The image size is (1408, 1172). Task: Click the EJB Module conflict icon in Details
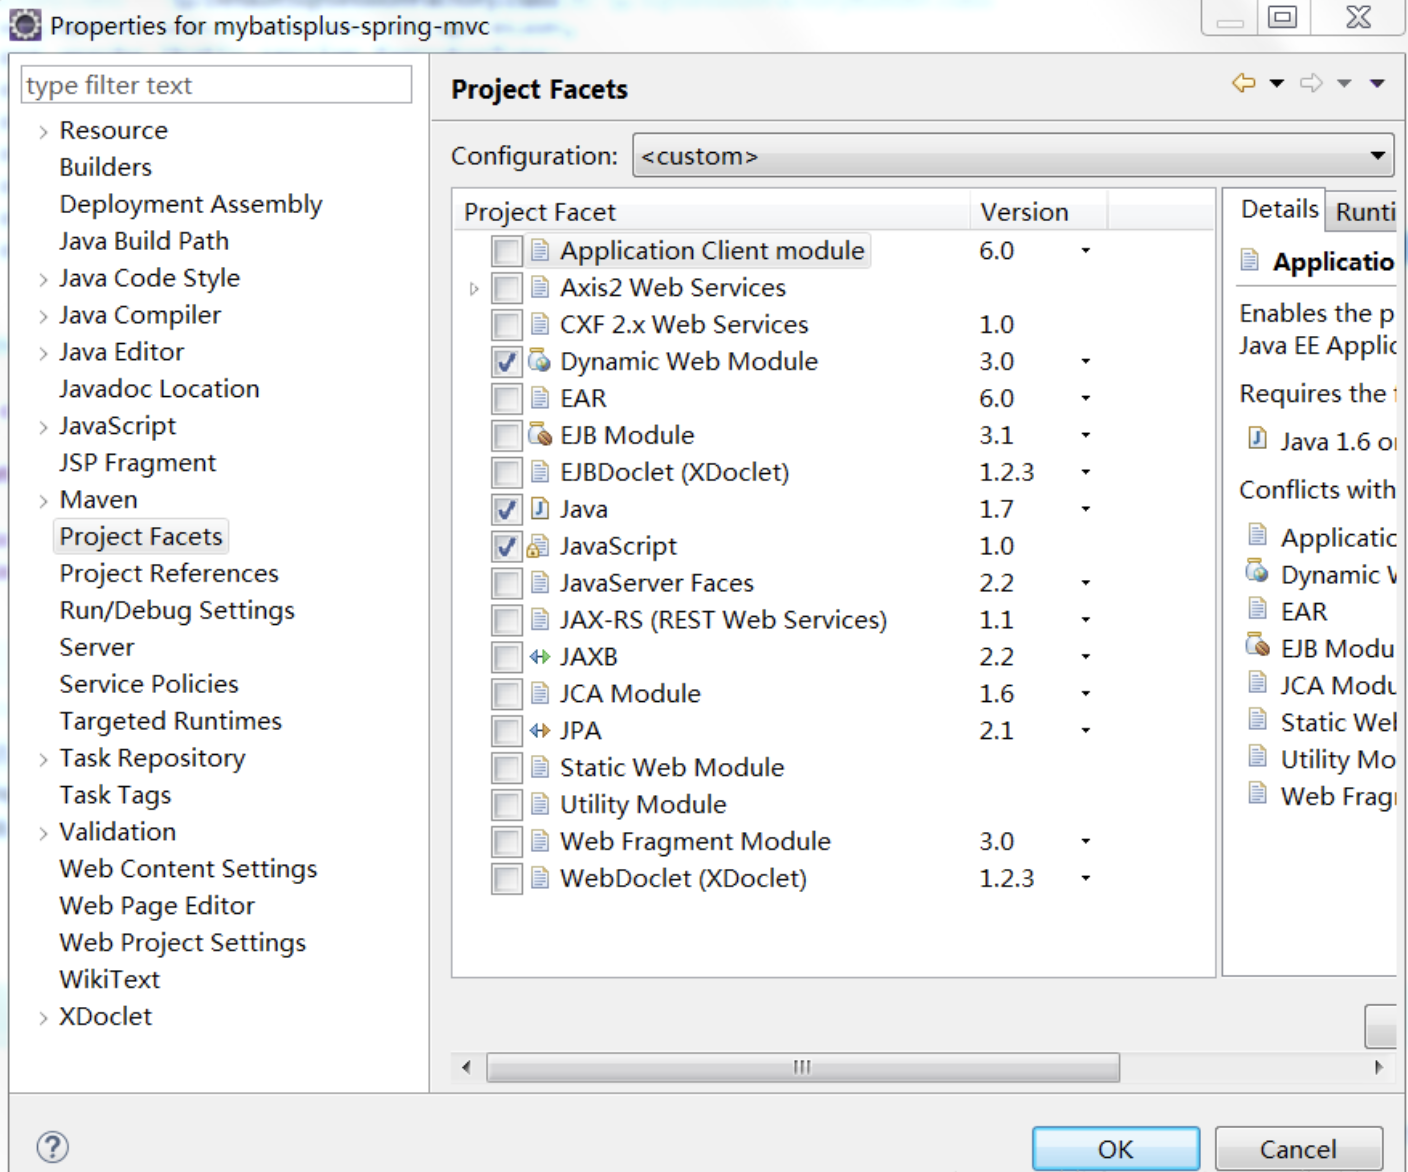pos(1257,646)
